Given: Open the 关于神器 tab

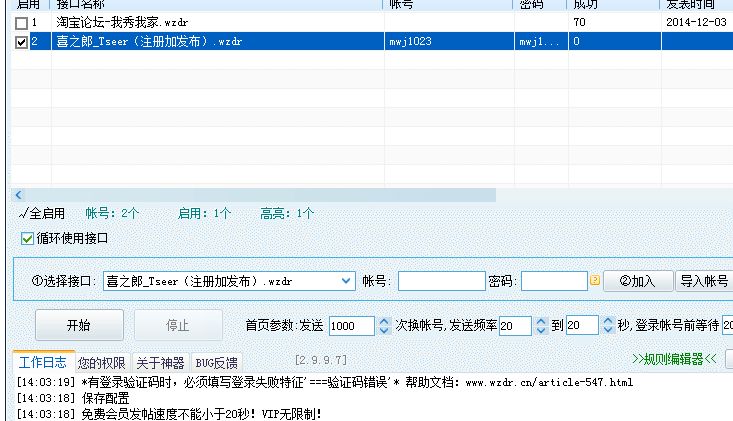Looking at the screenshot, I should click(160, 362).
